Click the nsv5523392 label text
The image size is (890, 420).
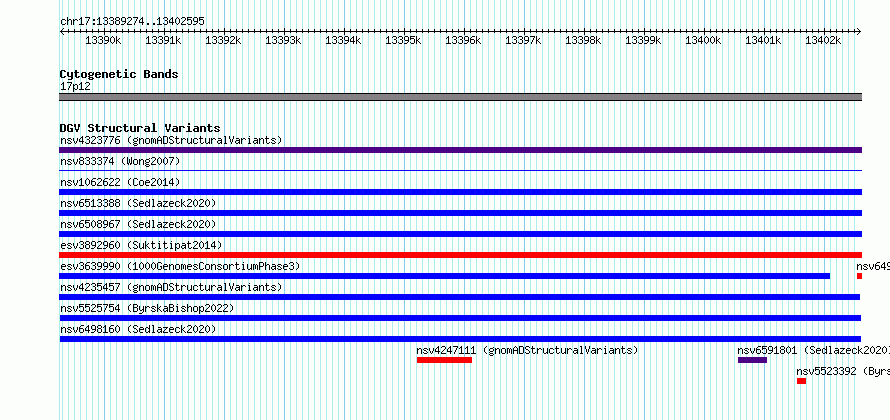coord(843,371)
